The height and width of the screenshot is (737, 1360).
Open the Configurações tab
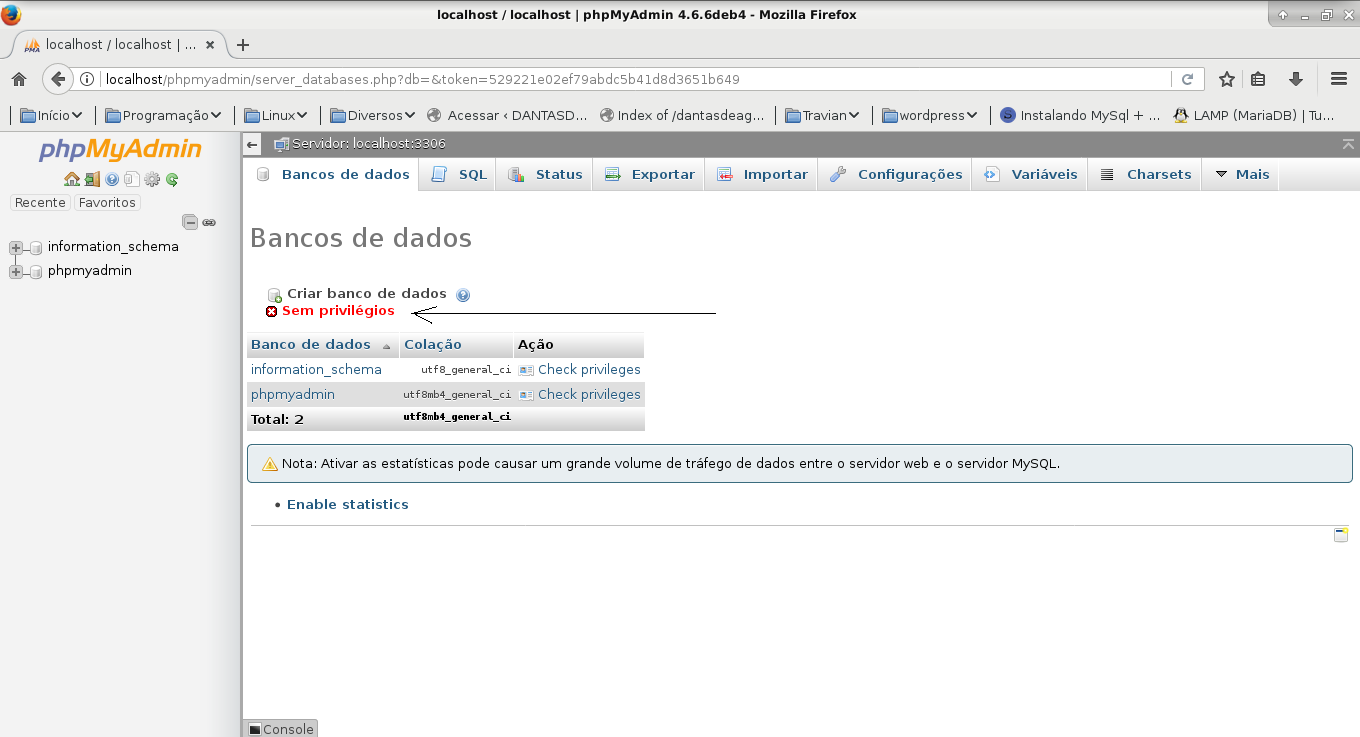[896, 174]
